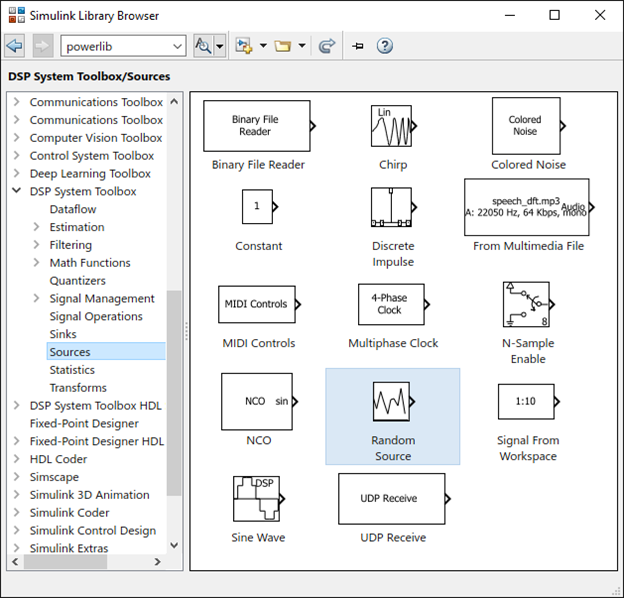Screen dimensions: 624x598
Task: Expand the Deep Learning Toolbox node
Action: click(x=17, y=173)
